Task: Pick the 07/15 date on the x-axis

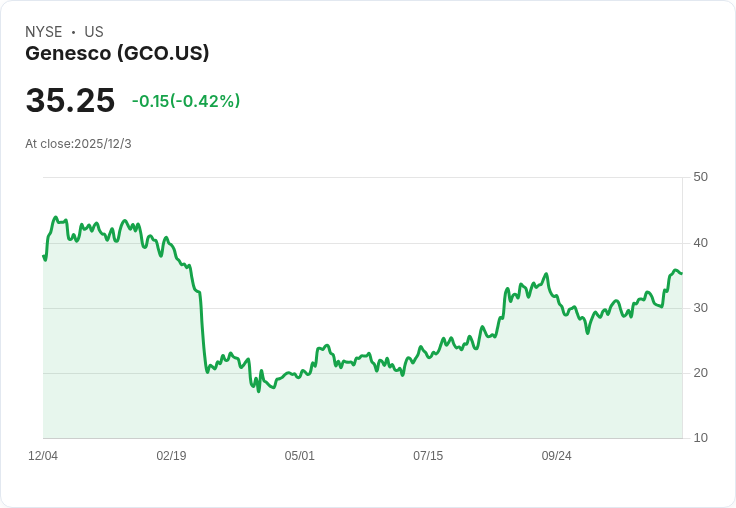Action: 428,456
